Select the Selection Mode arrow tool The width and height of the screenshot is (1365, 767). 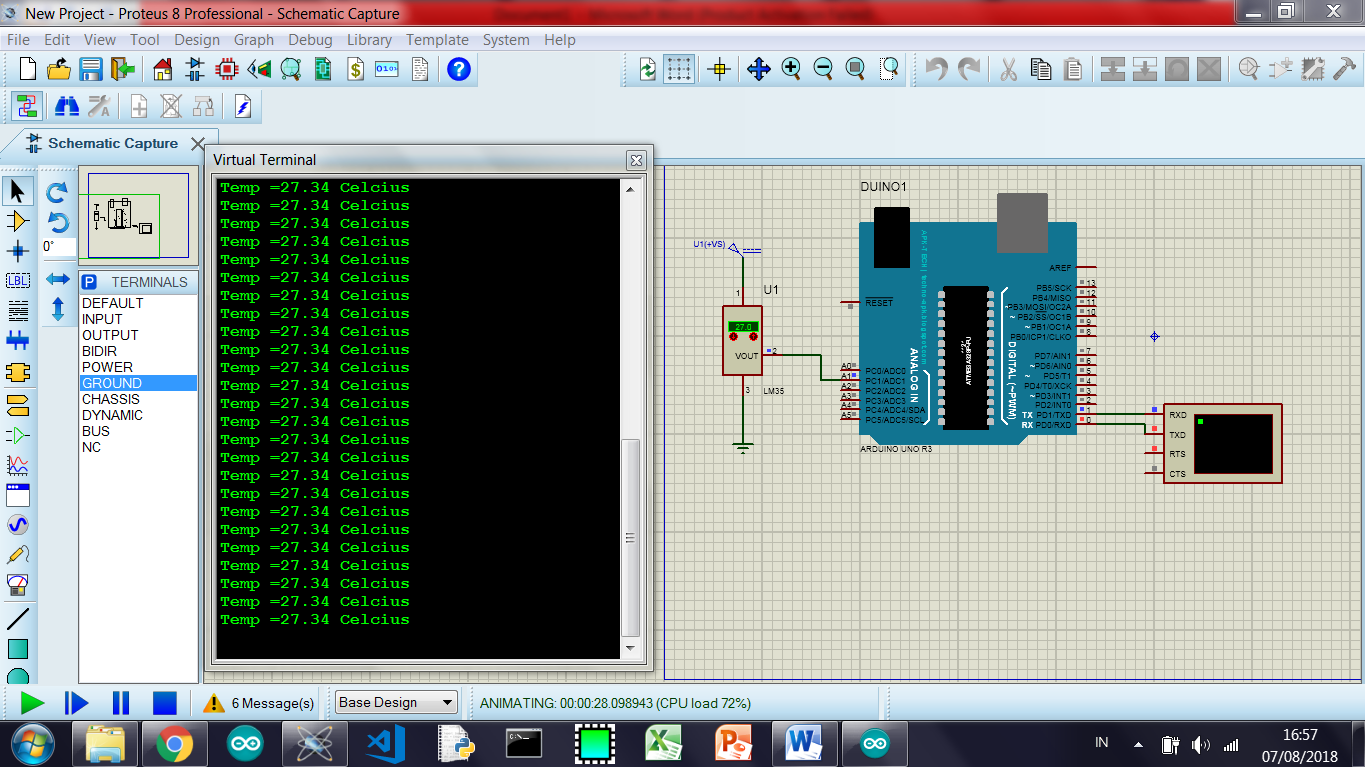(x=18, y=188)
